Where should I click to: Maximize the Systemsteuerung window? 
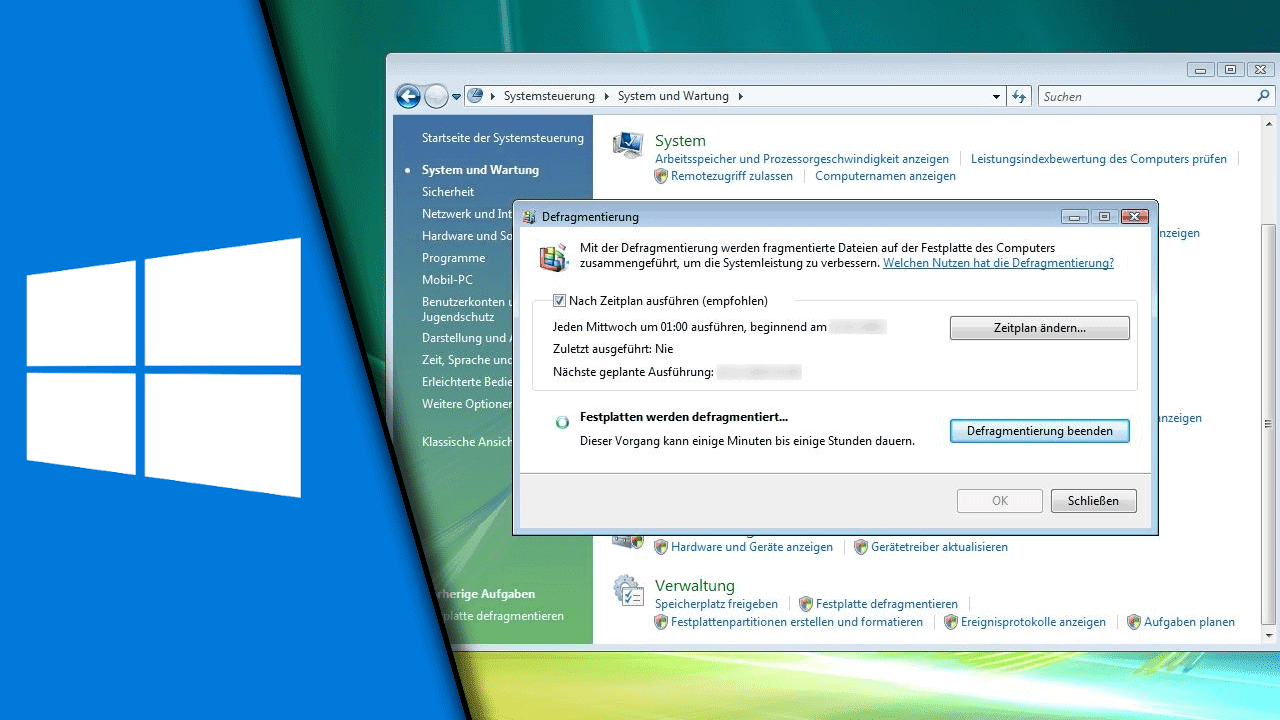1231,69
